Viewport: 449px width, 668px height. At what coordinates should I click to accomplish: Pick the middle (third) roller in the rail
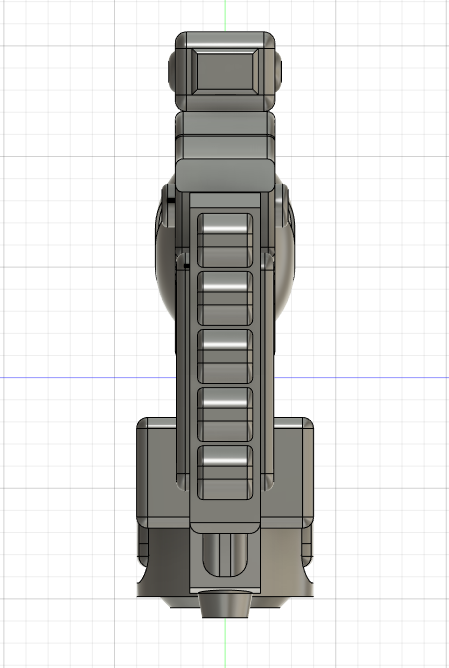[x=225, y=357]
